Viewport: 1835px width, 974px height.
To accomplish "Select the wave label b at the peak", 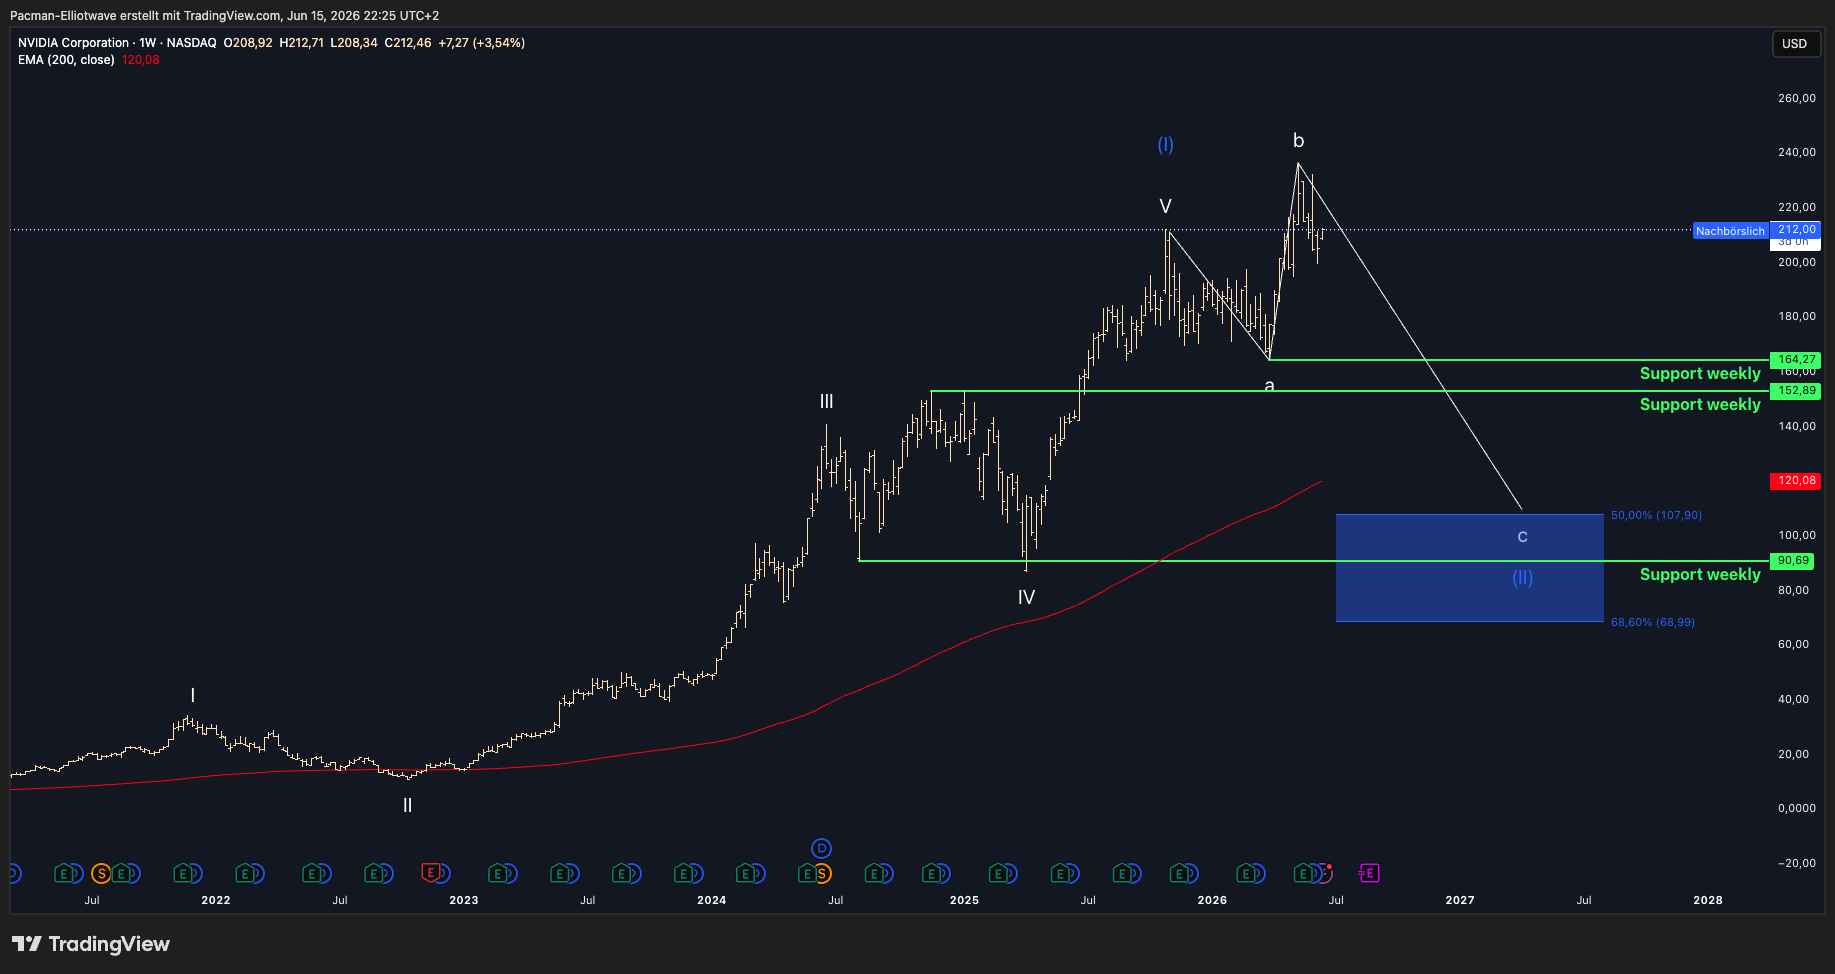I will point(1298,141).
